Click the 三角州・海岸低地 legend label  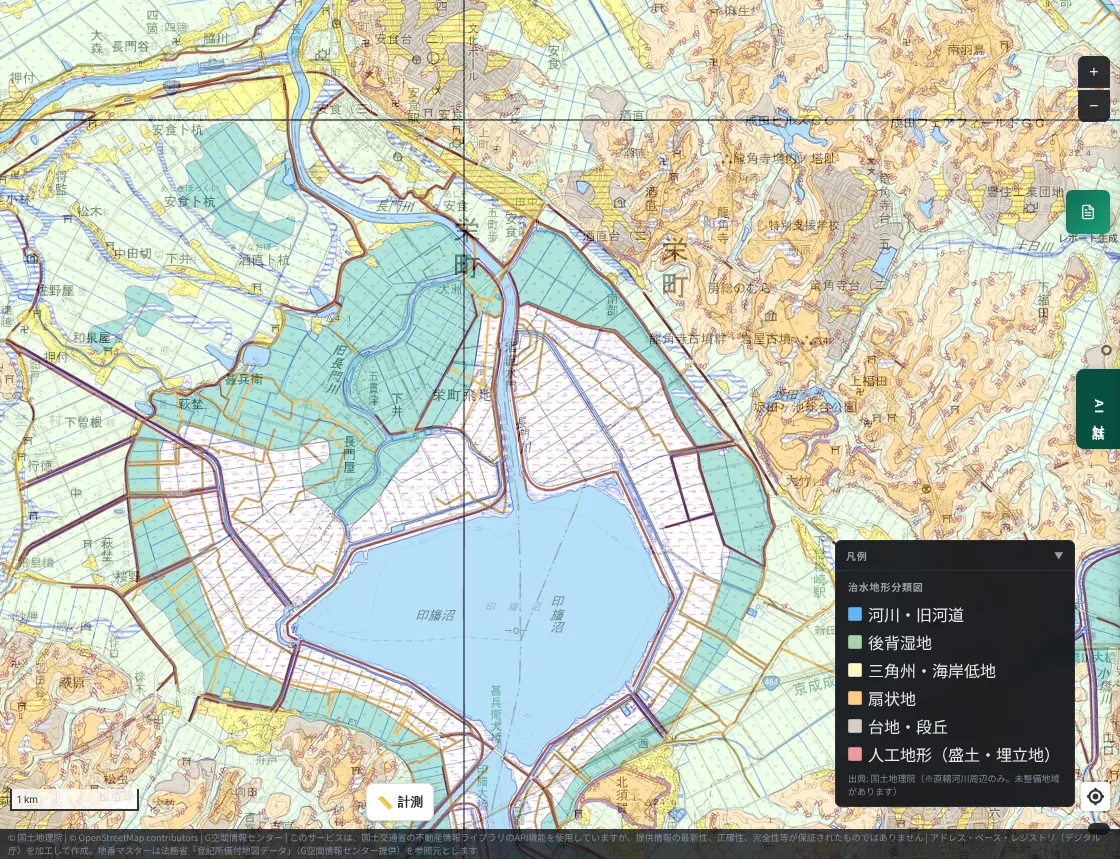tap(931, 670)
